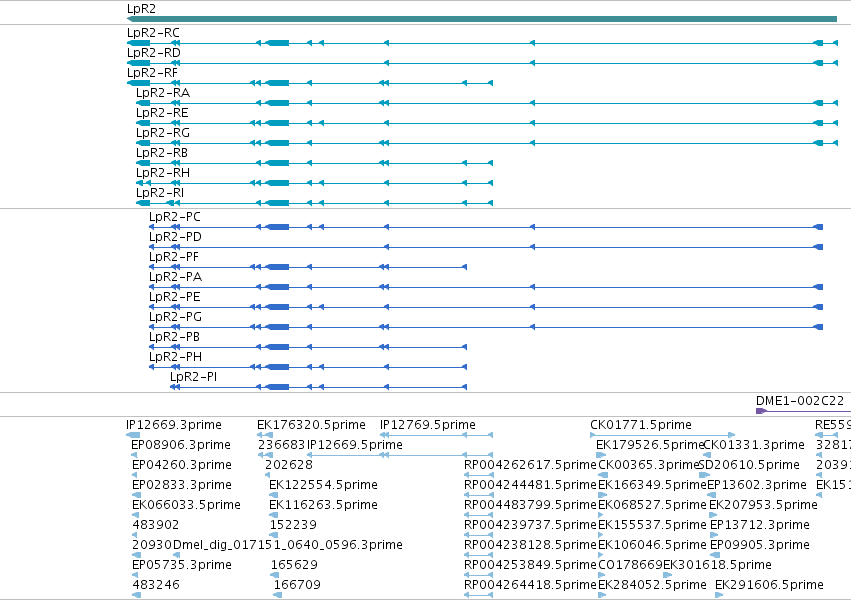
Task: Select the CK00365.3prime EST label
Action: tap(649, 466)
